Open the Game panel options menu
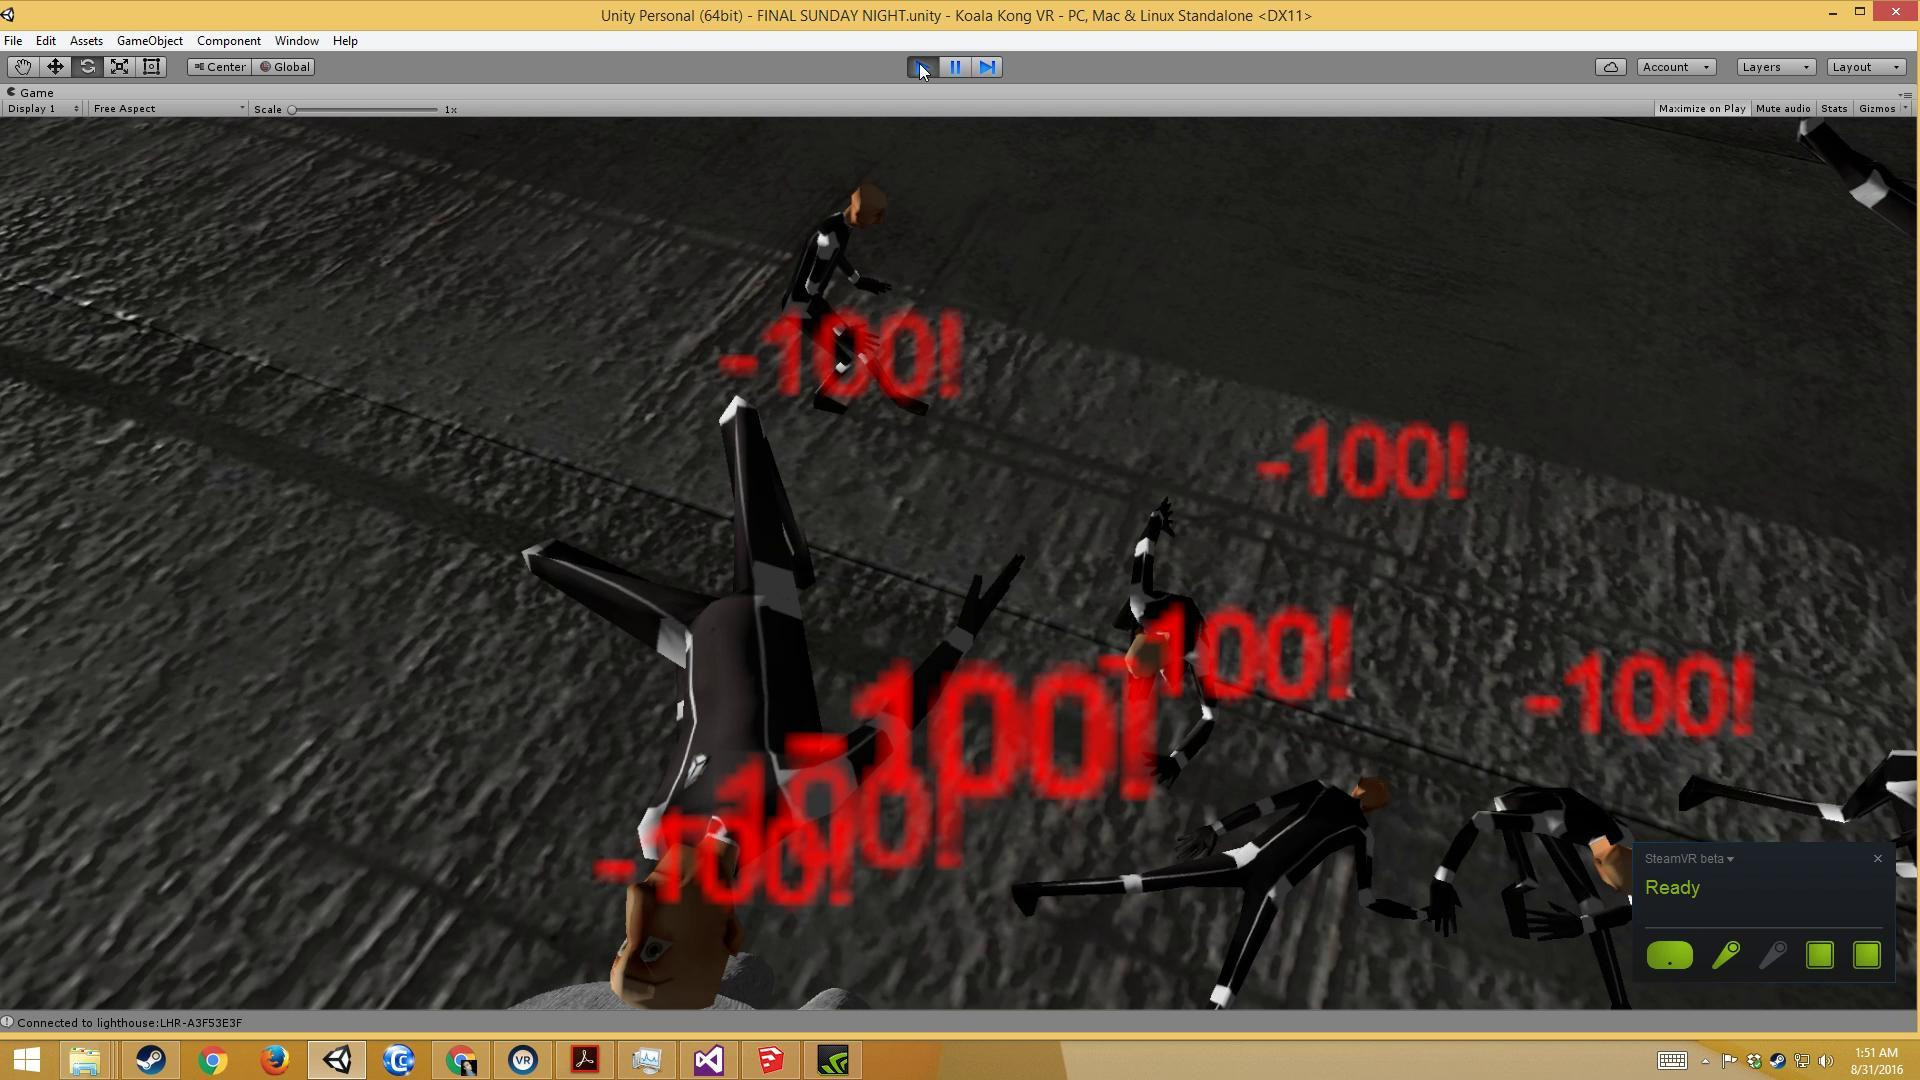 pos(1905,94)
